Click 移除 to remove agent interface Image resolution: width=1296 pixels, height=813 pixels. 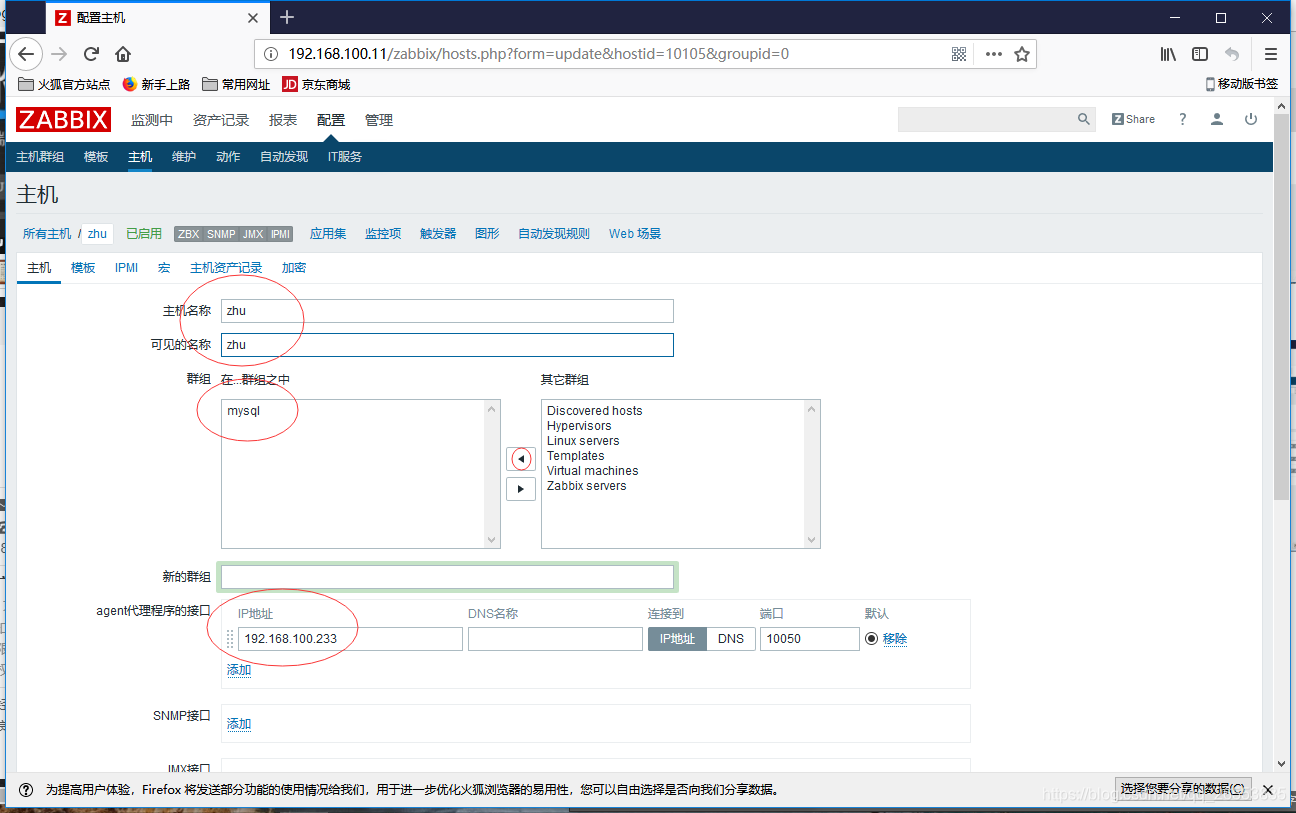[x=895, y=639]
